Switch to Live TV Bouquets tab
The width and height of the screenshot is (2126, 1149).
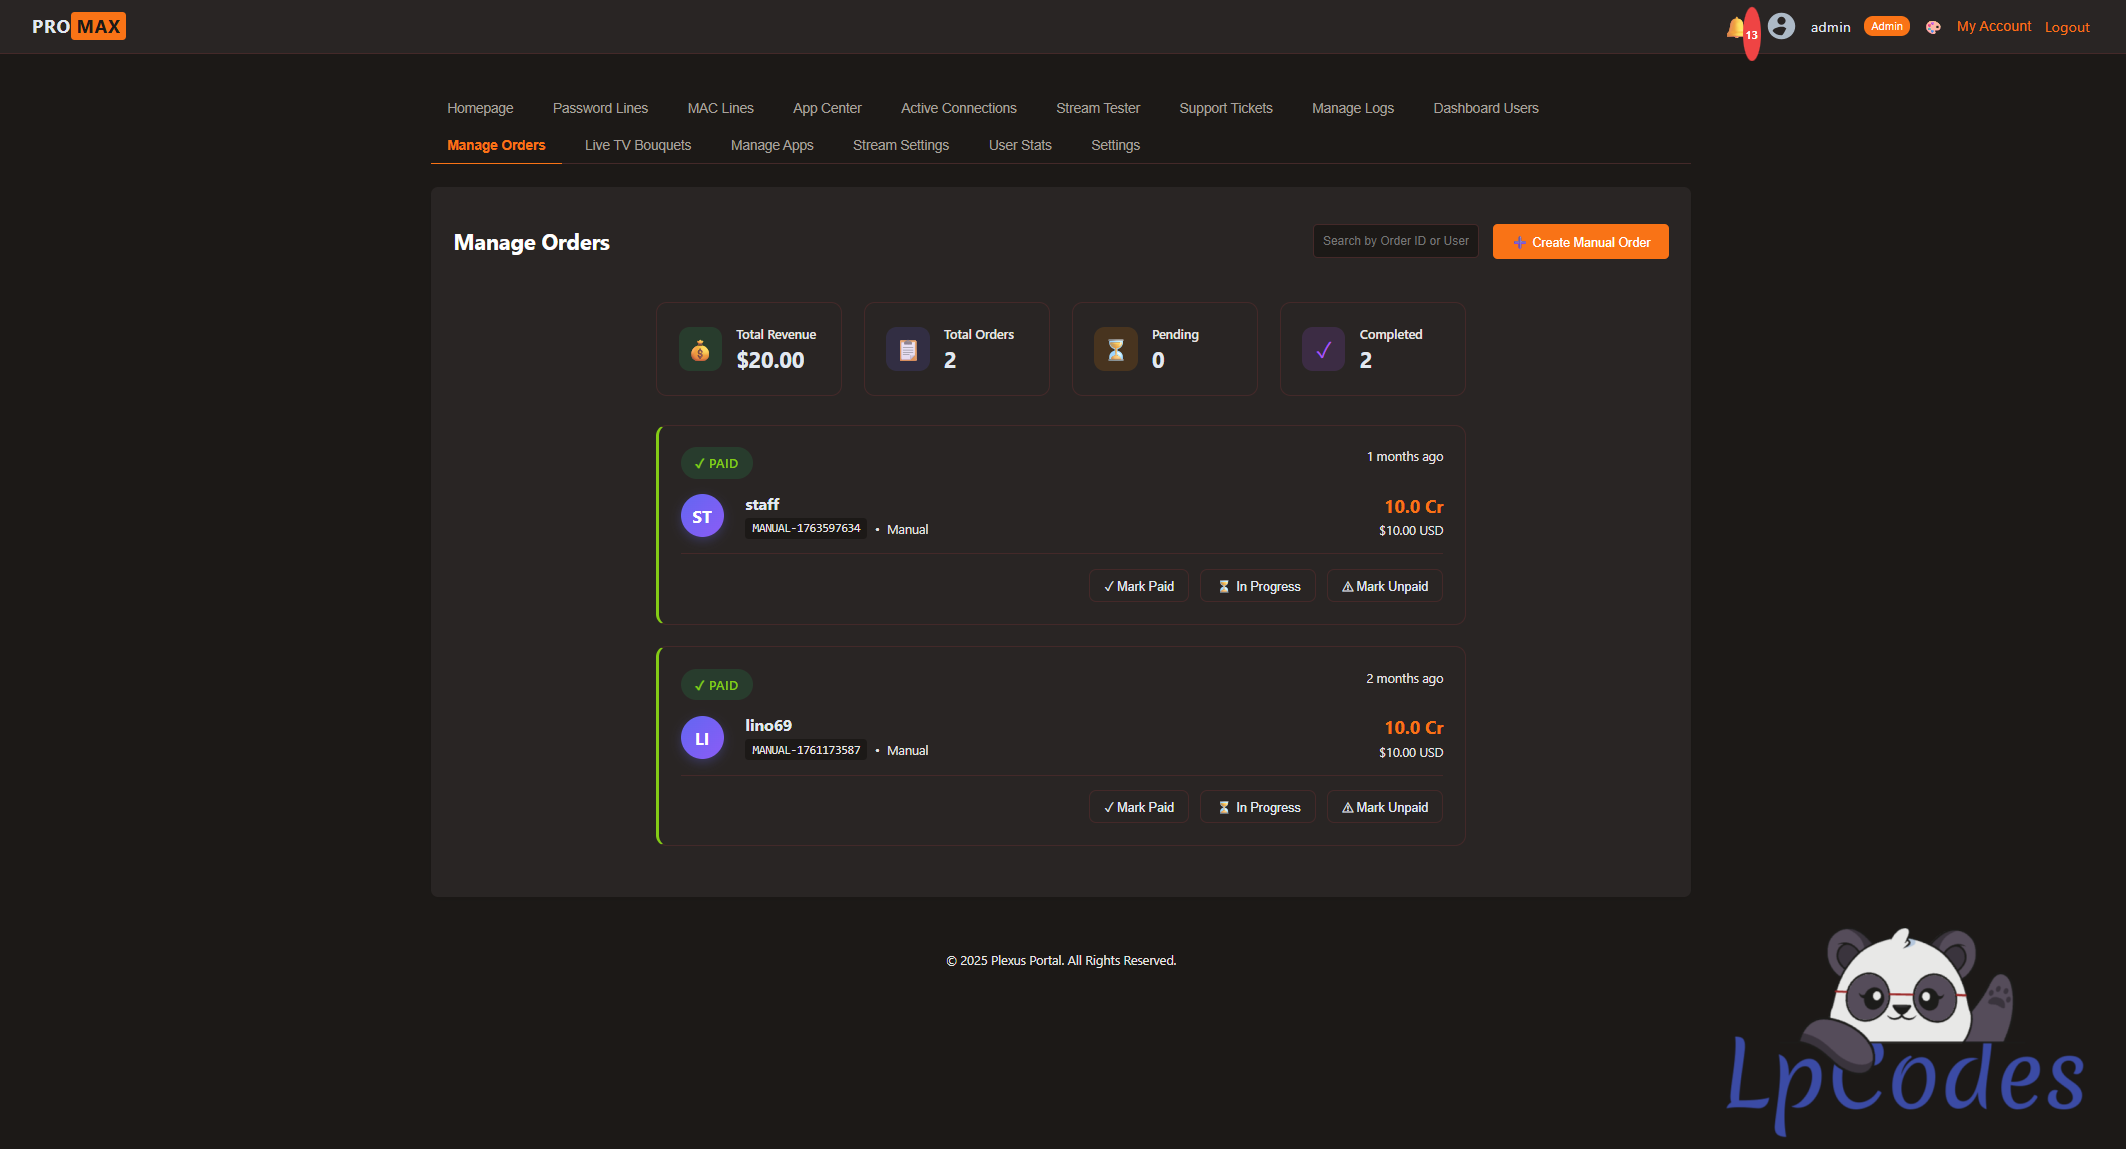click(x=638, y=145)
